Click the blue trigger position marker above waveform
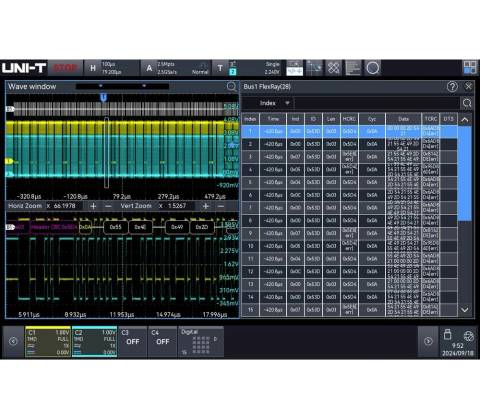480x420 pixels. [x=103, y=97]
